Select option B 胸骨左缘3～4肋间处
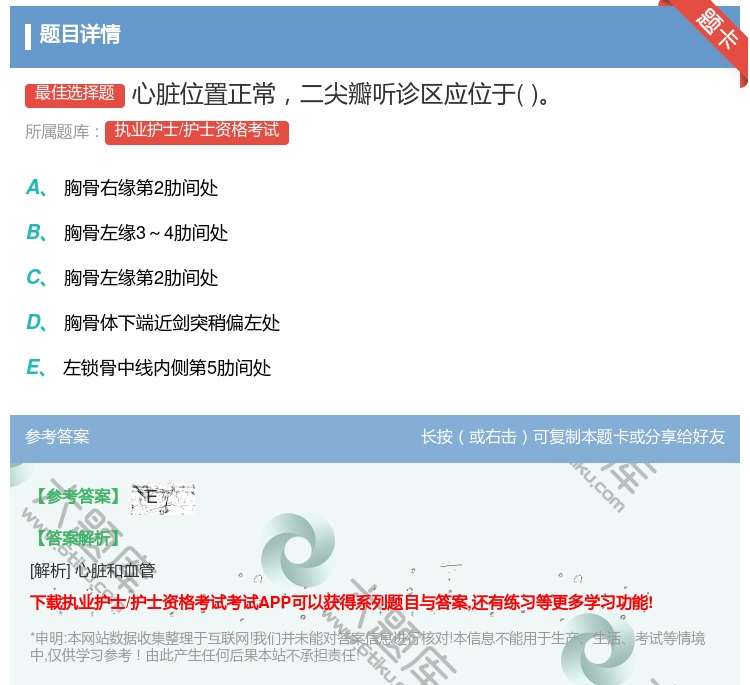750x685 pixels. tap(127, 233)
